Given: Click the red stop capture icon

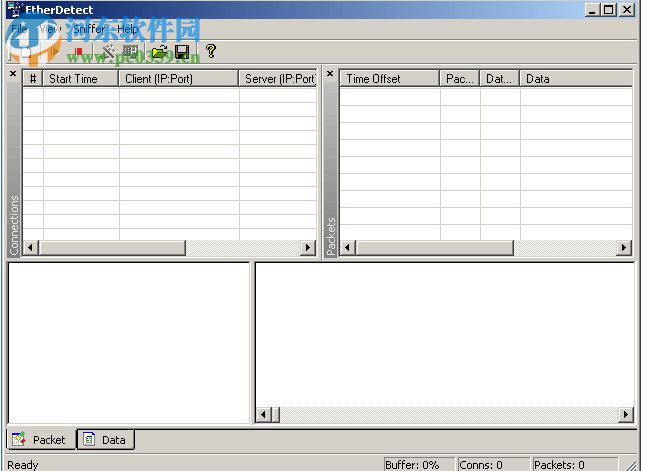Looking at the screenshot, I should click(x=78, y=52).
